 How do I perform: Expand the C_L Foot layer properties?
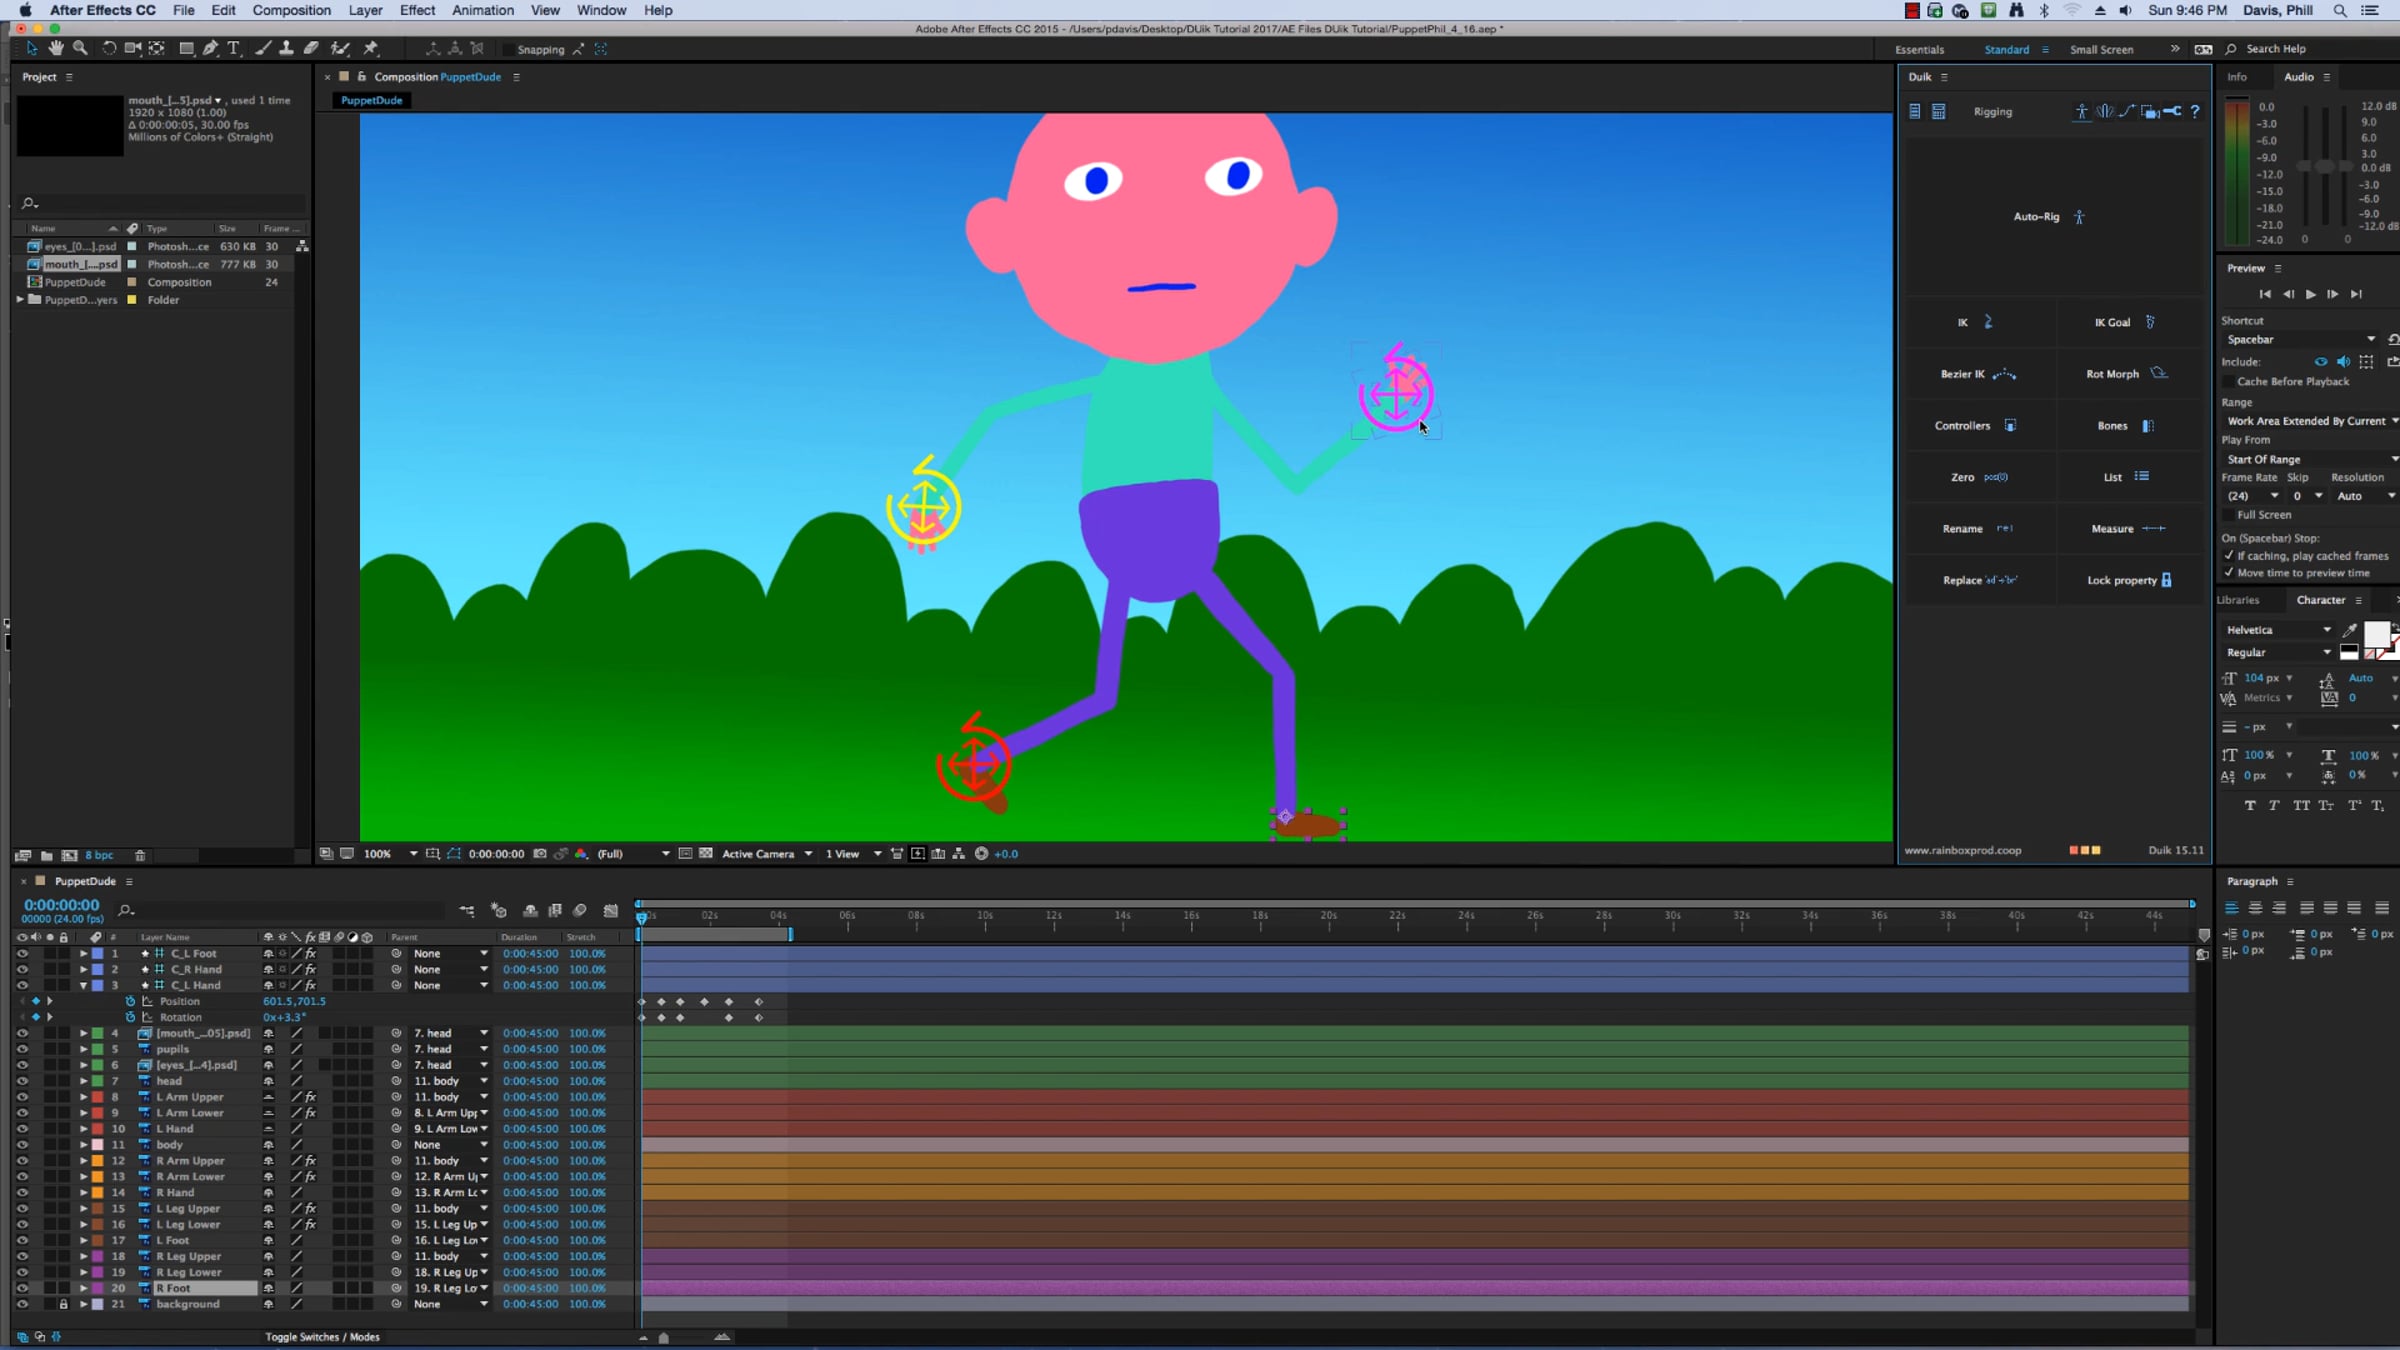click(83, 953)
